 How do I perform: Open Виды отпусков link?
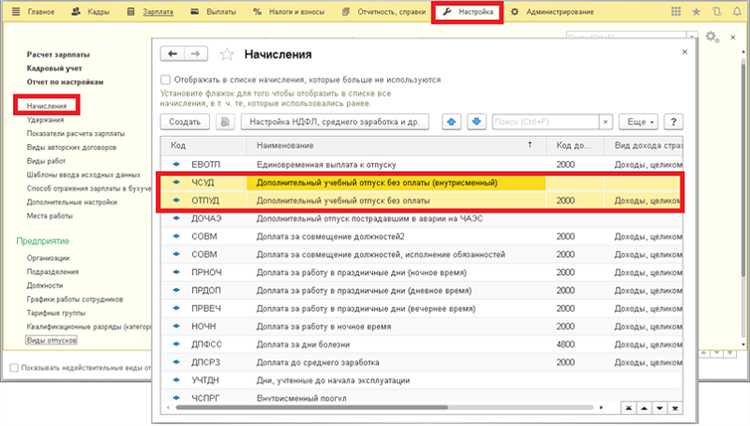click(51, 340)
